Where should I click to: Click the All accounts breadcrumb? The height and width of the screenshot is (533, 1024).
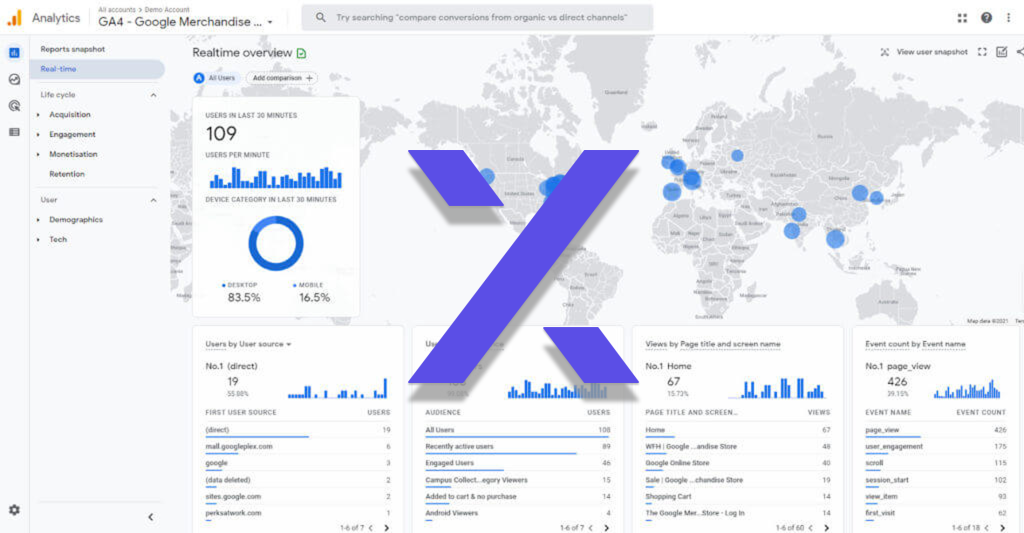pyautogui.click(x=117, y=9)
